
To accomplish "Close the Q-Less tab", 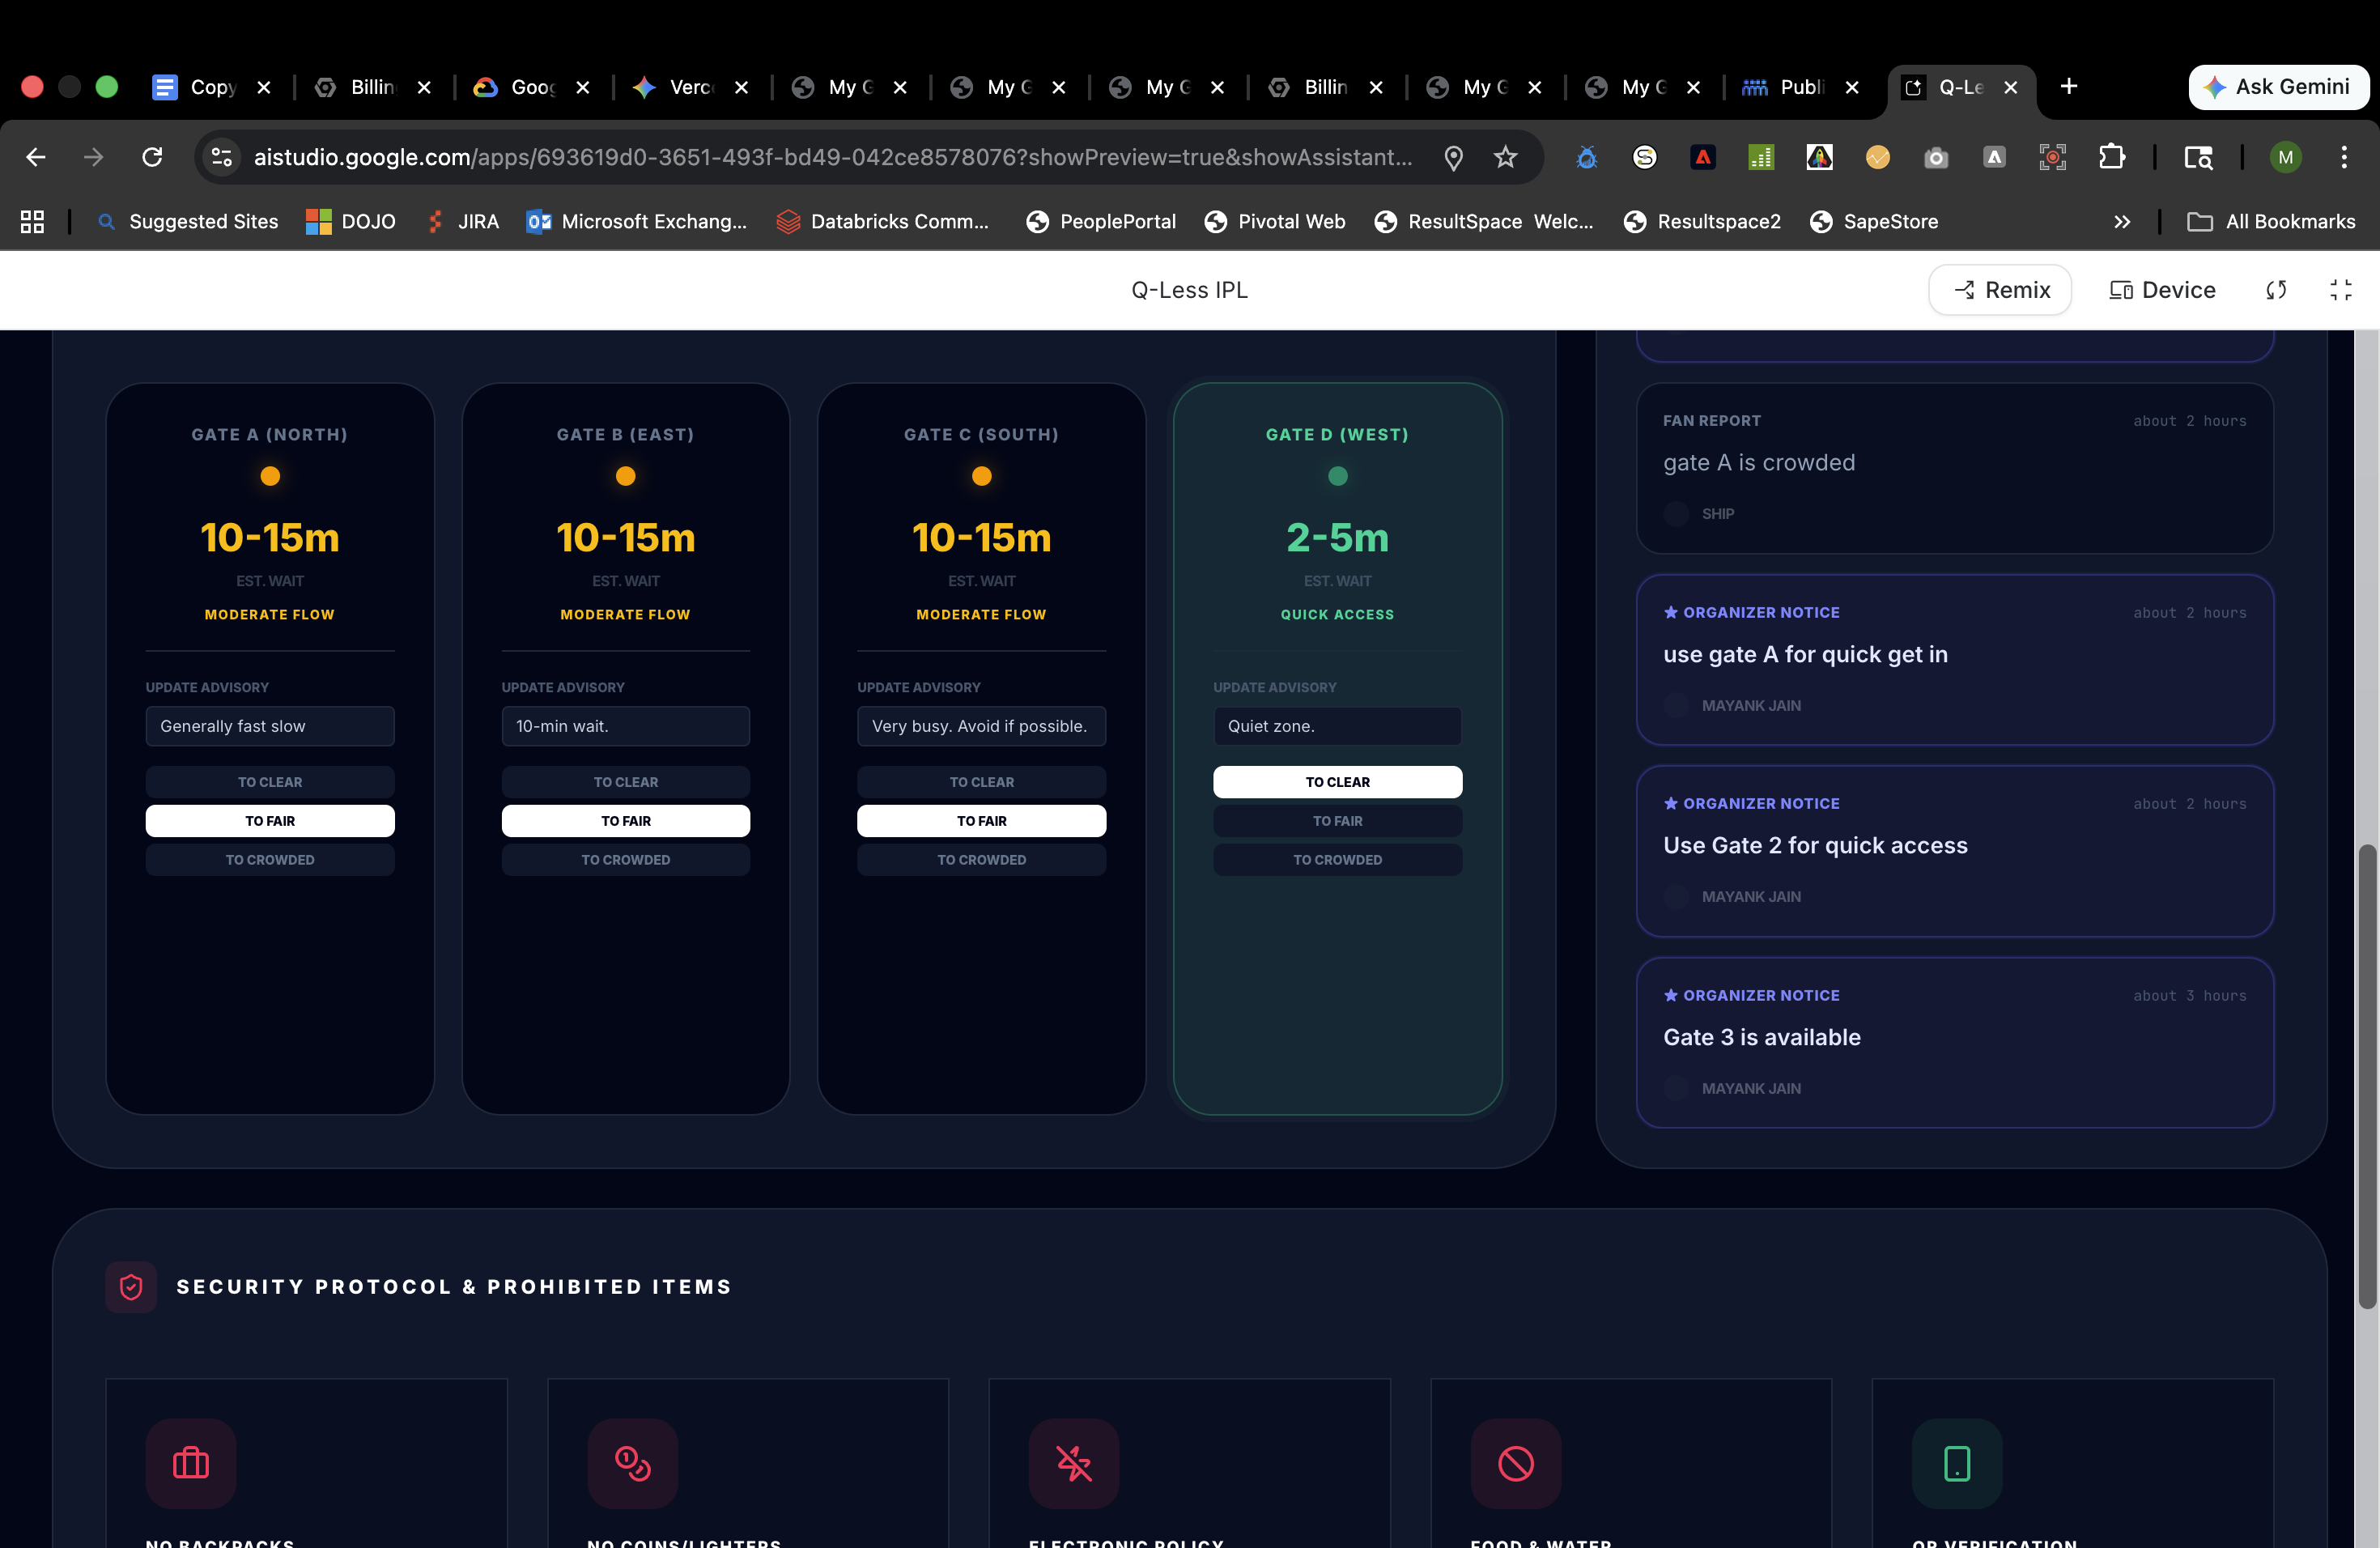I will (2011, 87).
